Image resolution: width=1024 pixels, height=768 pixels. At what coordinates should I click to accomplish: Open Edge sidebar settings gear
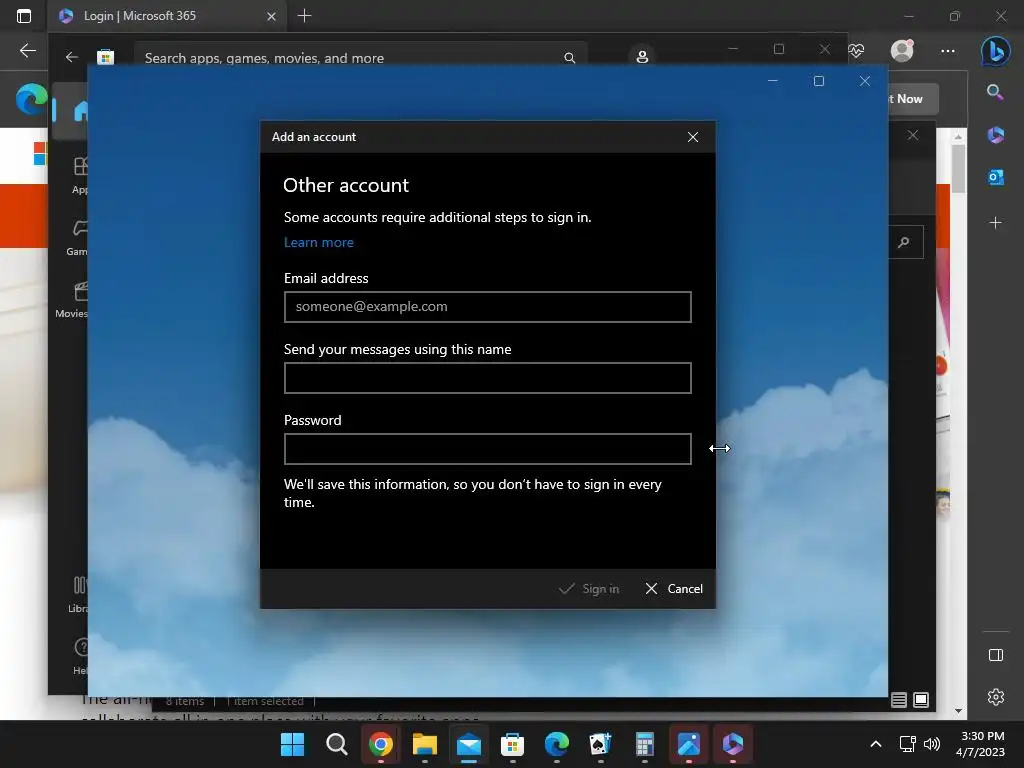tap(996, 697)
